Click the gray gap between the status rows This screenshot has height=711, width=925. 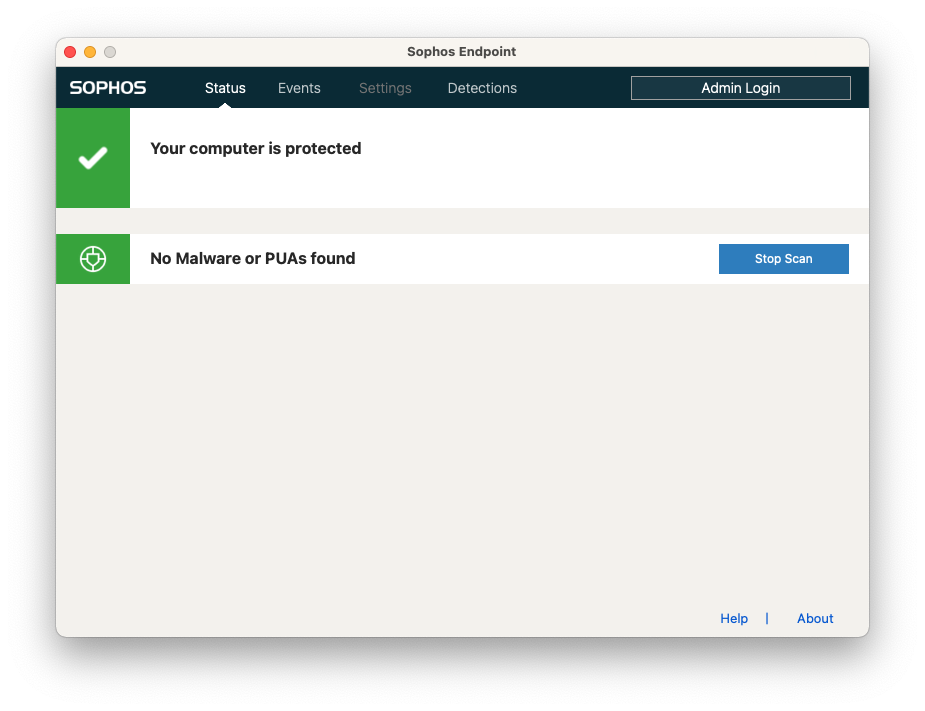(x=460, y=221)
